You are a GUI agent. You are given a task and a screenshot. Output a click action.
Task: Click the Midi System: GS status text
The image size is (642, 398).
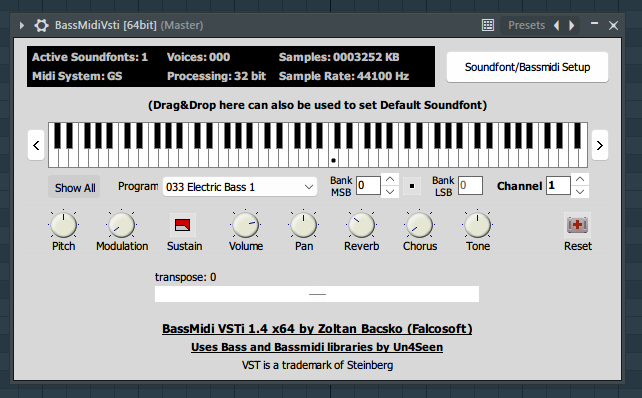click(77, 76)
